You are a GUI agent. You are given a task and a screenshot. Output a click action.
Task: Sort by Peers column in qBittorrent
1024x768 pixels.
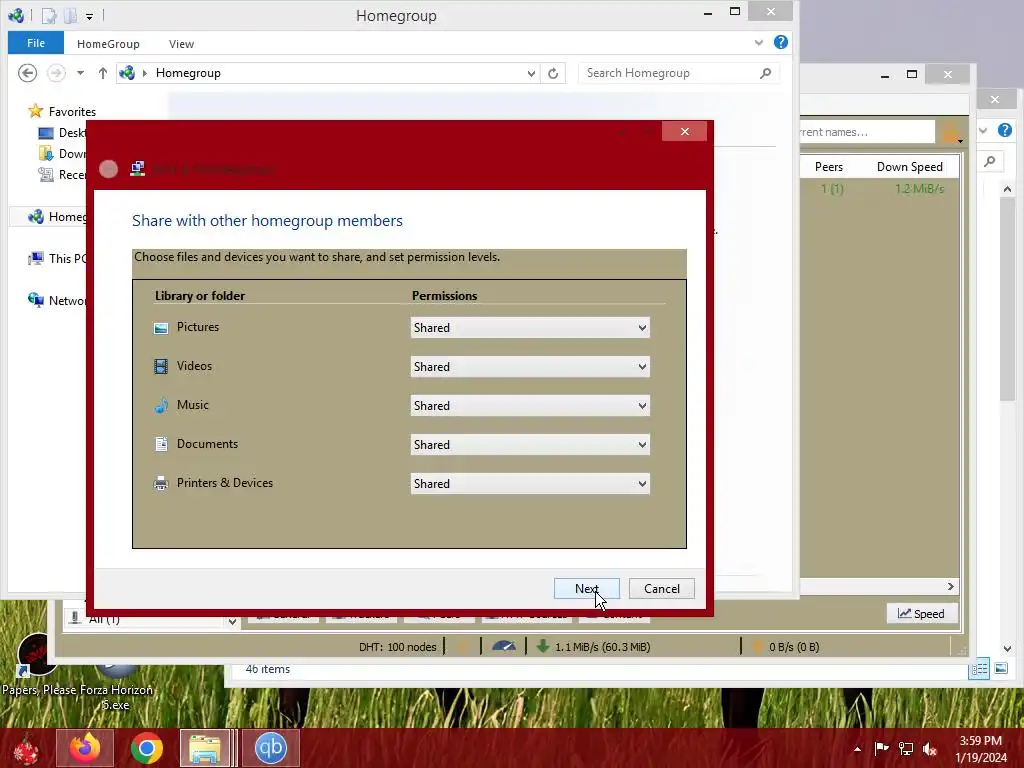(x=829, y=167)
